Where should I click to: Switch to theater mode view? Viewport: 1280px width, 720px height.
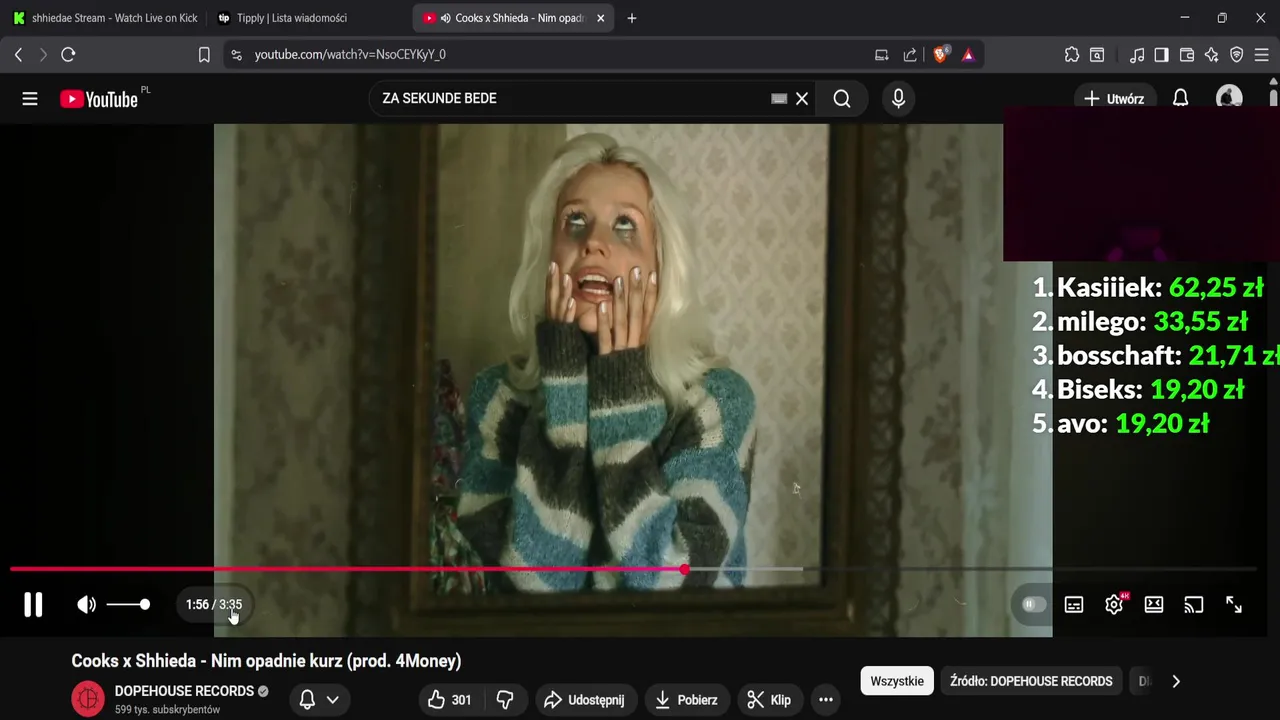pos(1154,604)
